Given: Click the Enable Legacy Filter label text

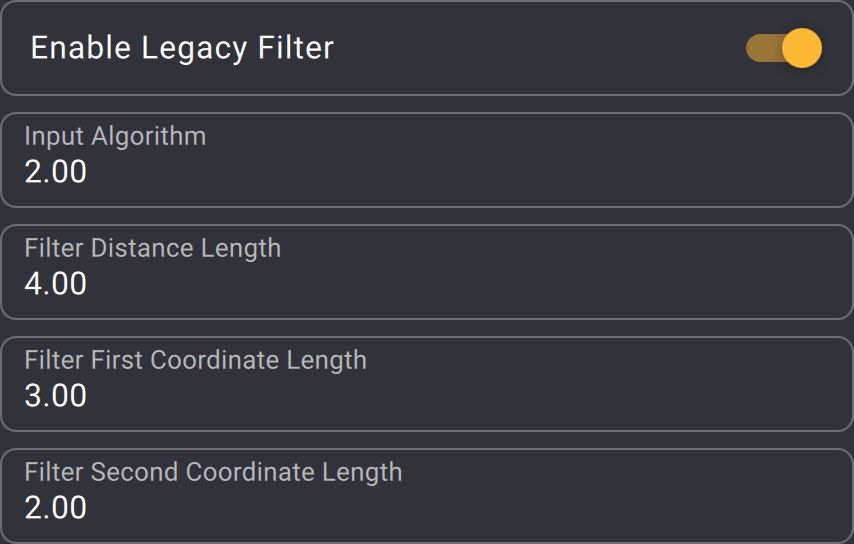Looking at the screenshot, I should click(x=182, y=48).
